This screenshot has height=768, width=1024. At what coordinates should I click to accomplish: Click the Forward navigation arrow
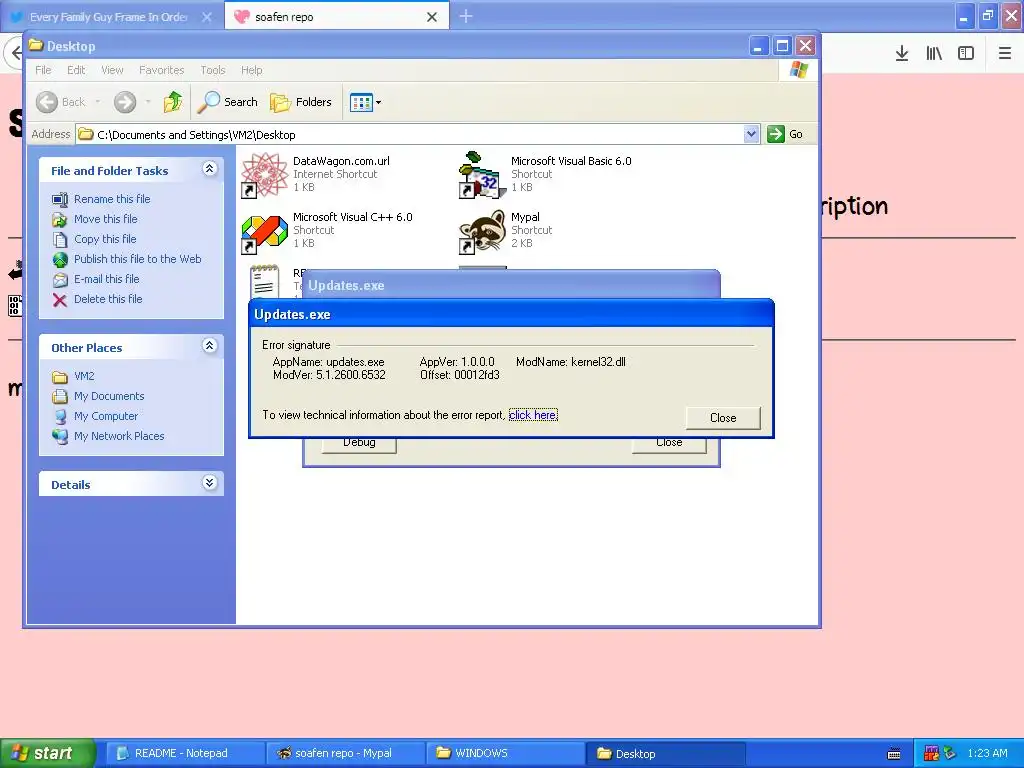[125, 102]
